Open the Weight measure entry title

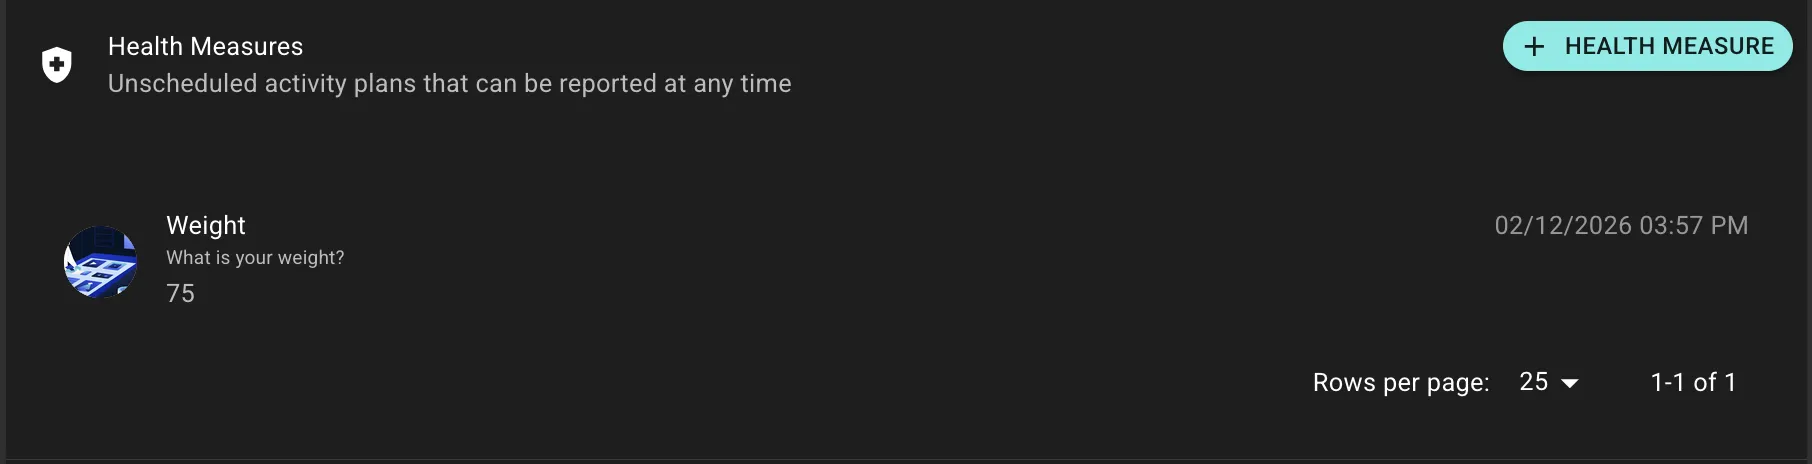pos(205,225)
